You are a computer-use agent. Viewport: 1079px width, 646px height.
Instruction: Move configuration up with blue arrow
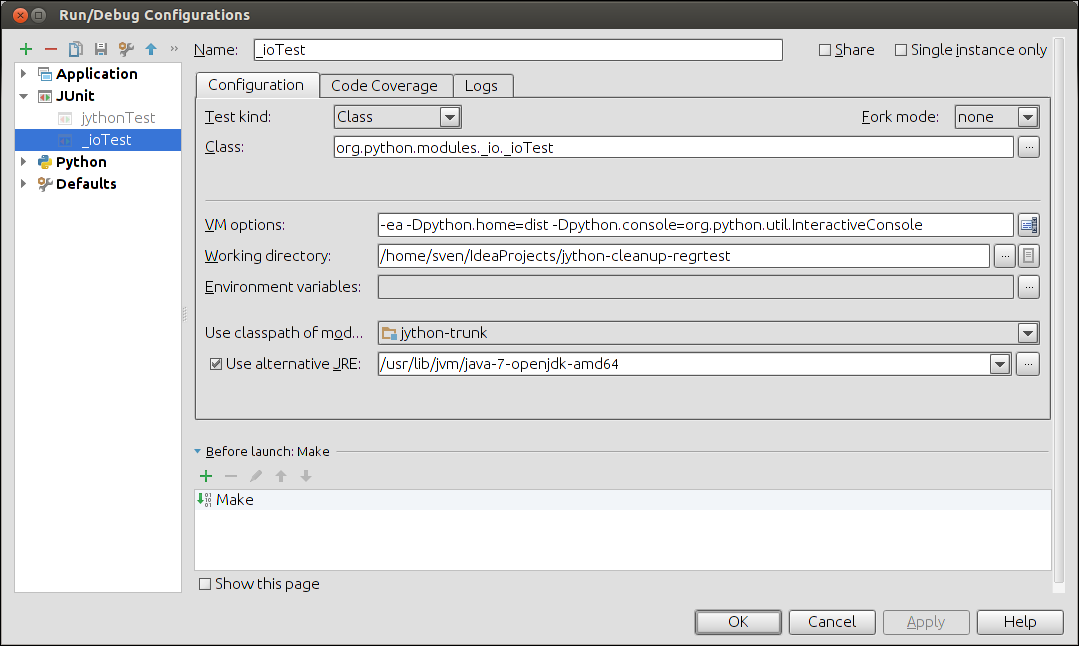click(x=151, y=49)
